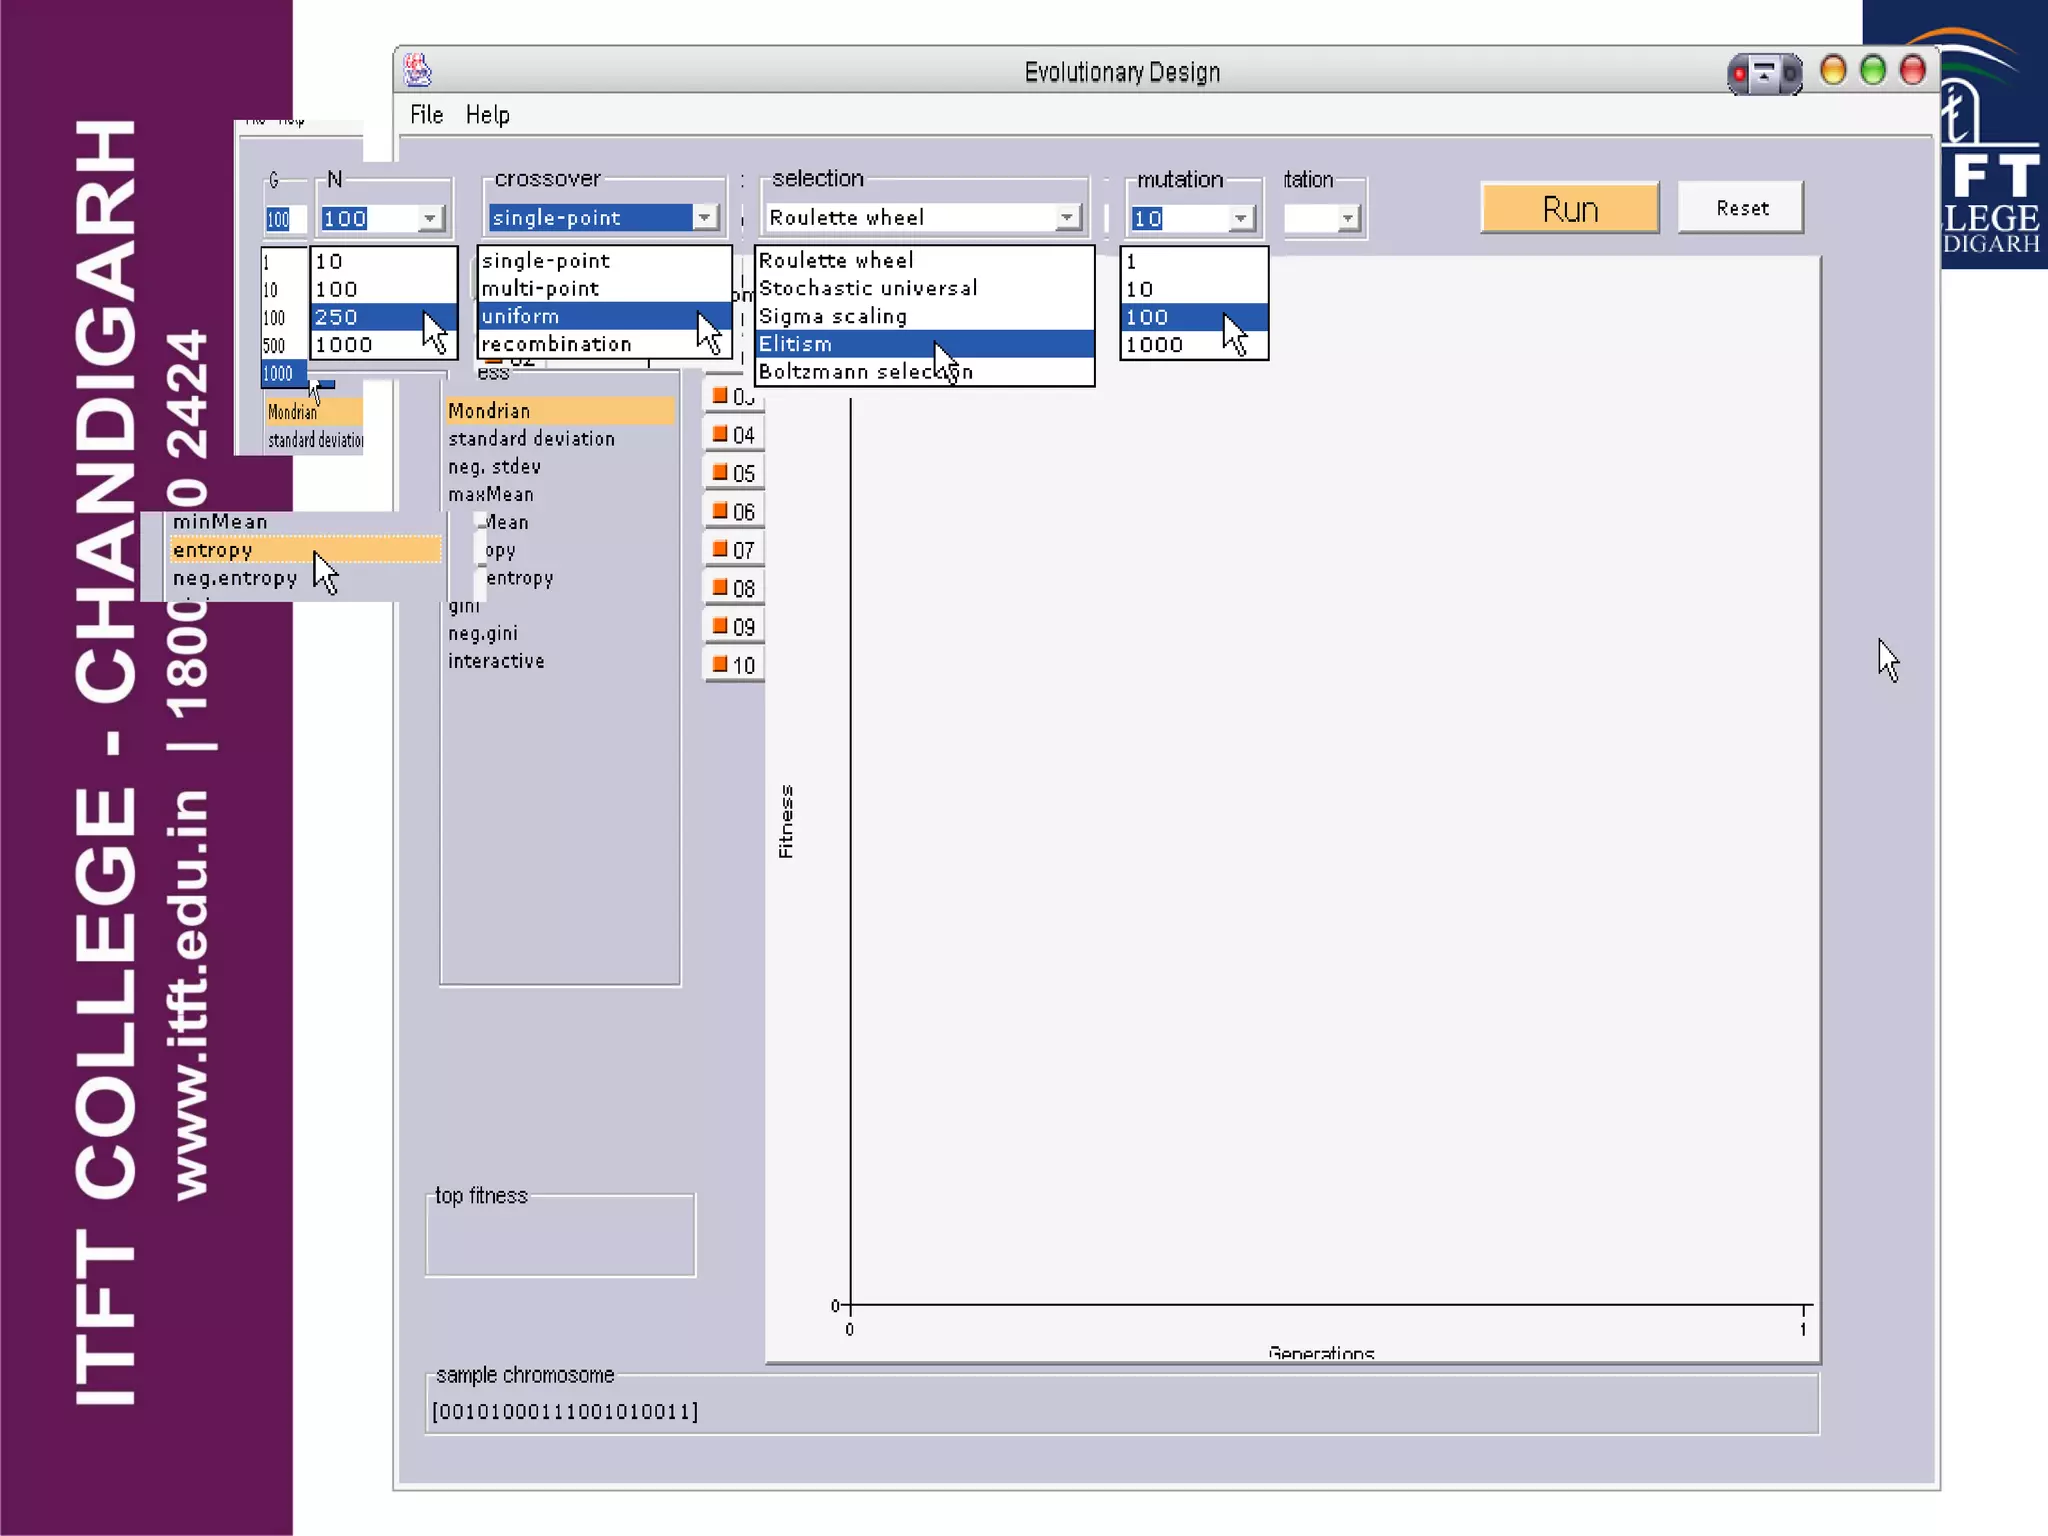This screenshot has height=1536, width=2048.
Task: Expand the selection combo box arrow
Action: coord(1068,218)
